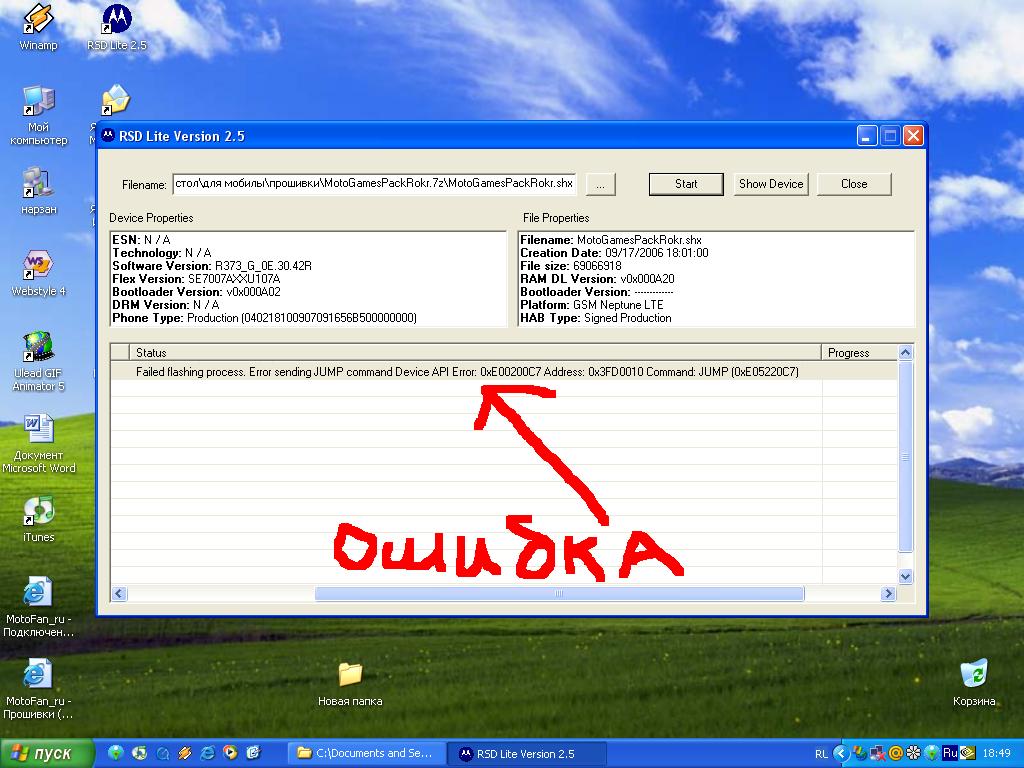Open the Webstyle 4 desktop shortcut
Viewport: 1024px width, 768px height.
click(38, 273)
